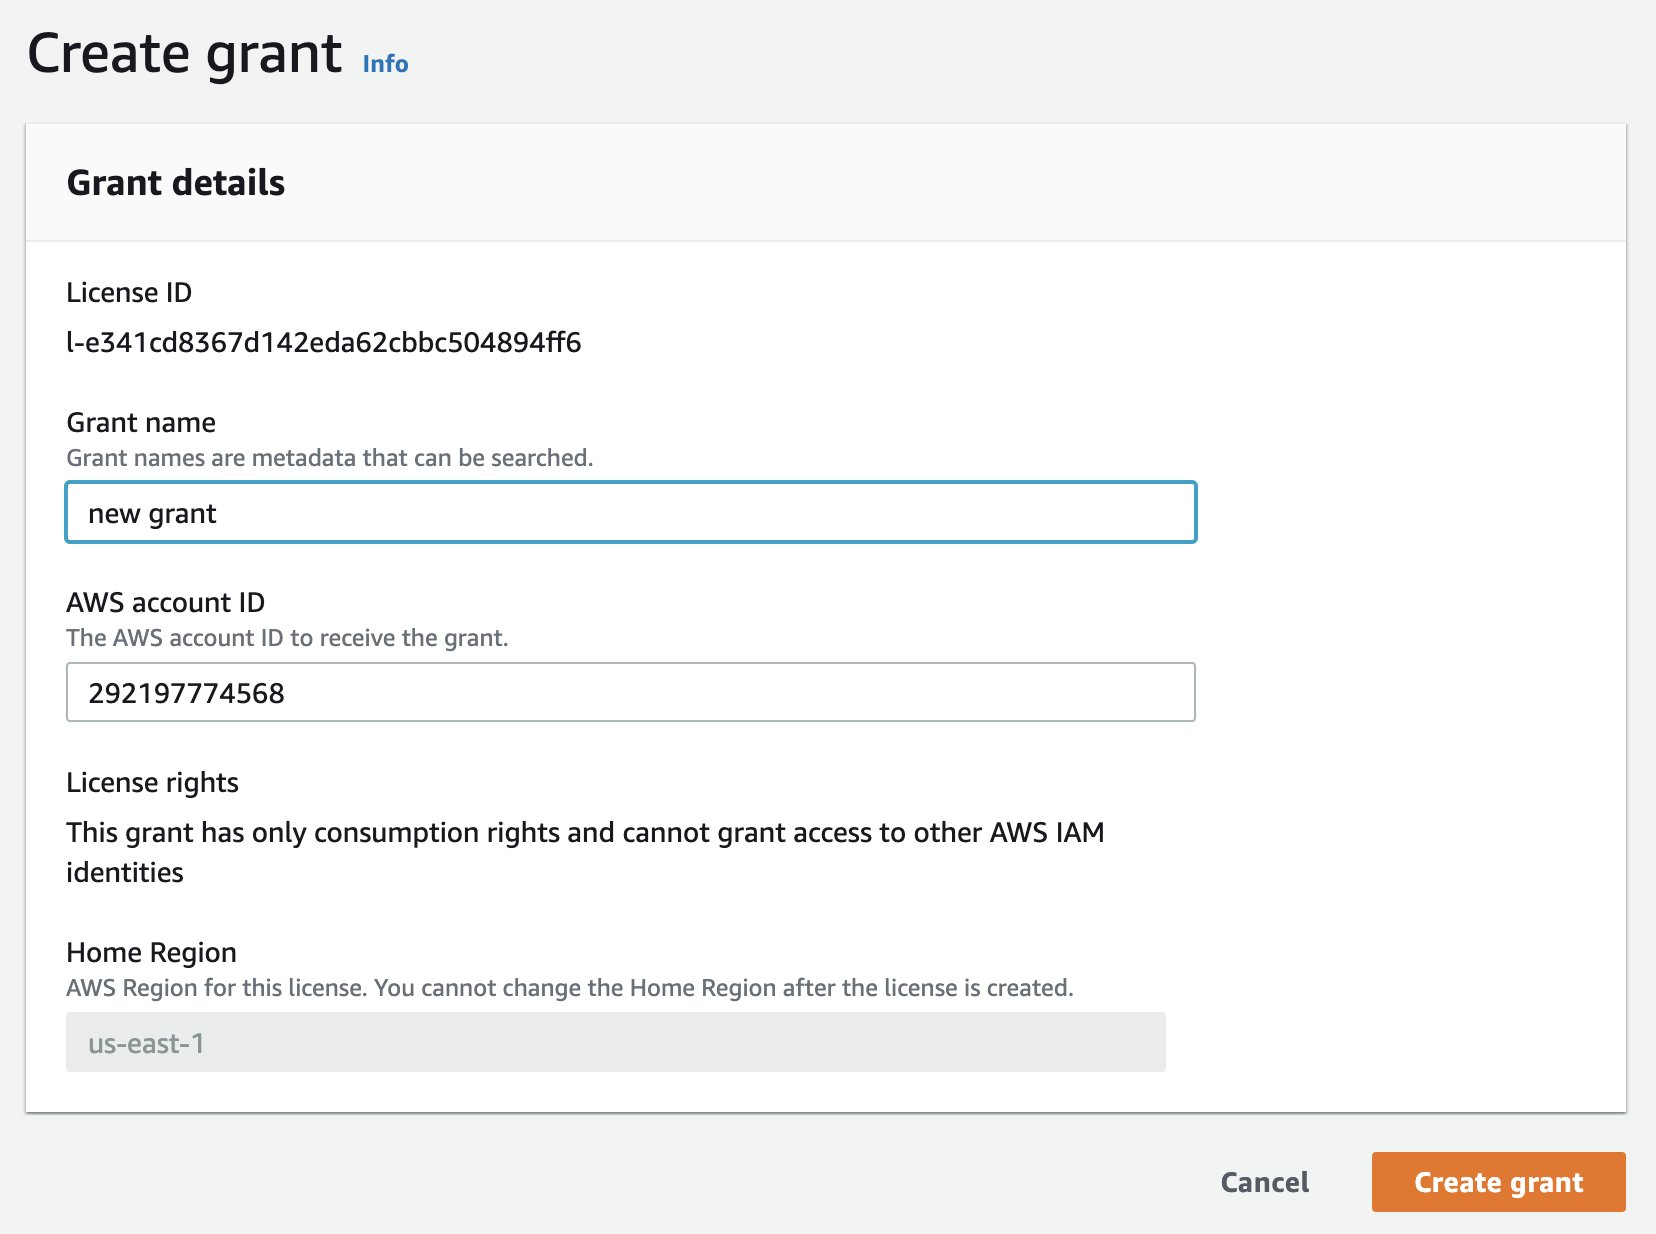
Task: Click the consumption rights description text
Action: [585, 832]
